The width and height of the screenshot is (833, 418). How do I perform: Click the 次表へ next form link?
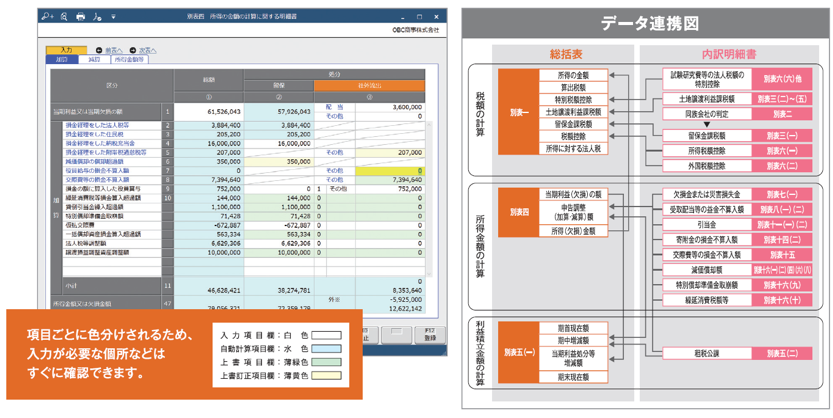(x=148, y=50)
